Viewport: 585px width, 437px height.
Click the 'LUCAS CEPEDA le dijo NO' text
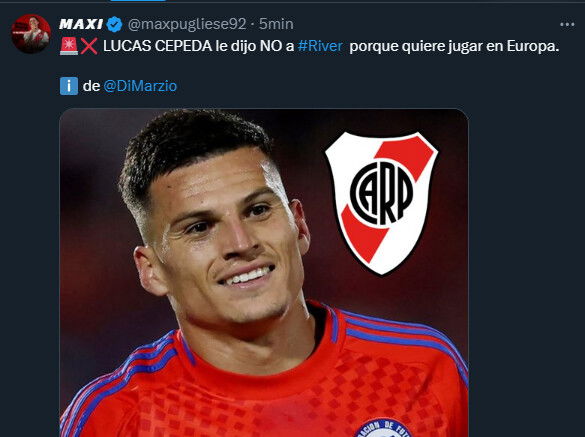coord(198,46)
